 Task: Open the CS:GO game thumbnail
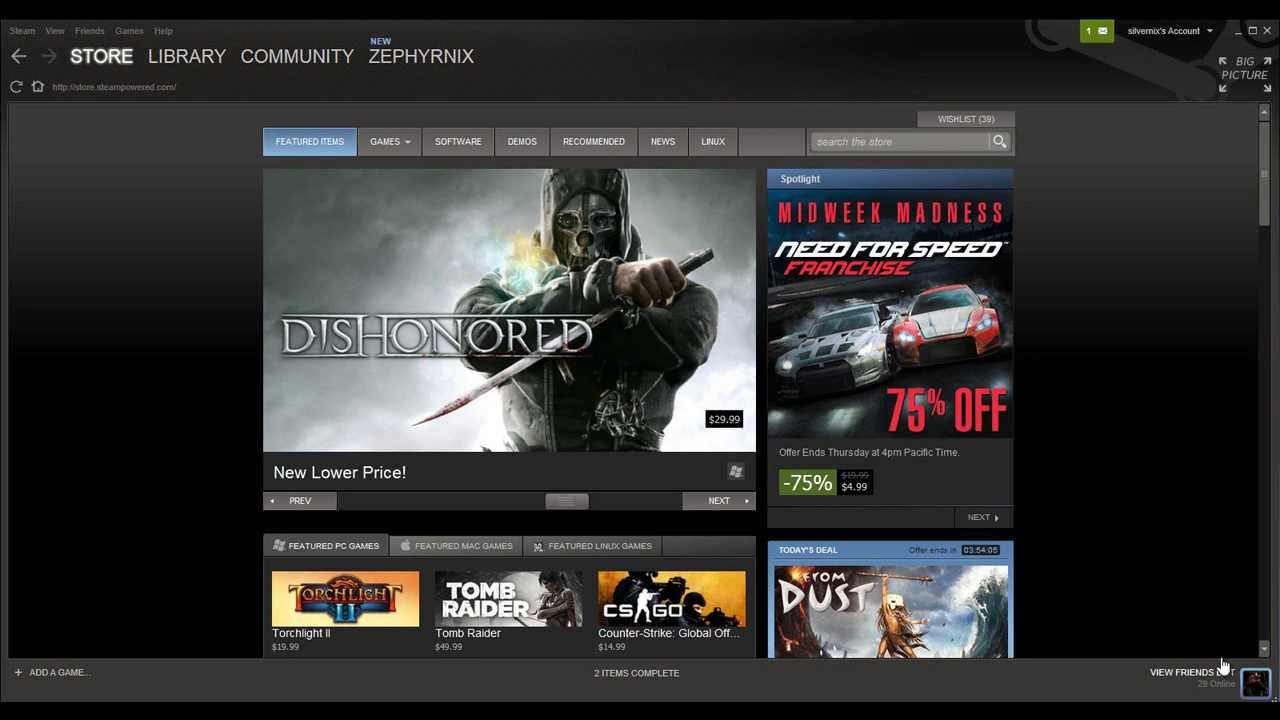coord(671,599)
